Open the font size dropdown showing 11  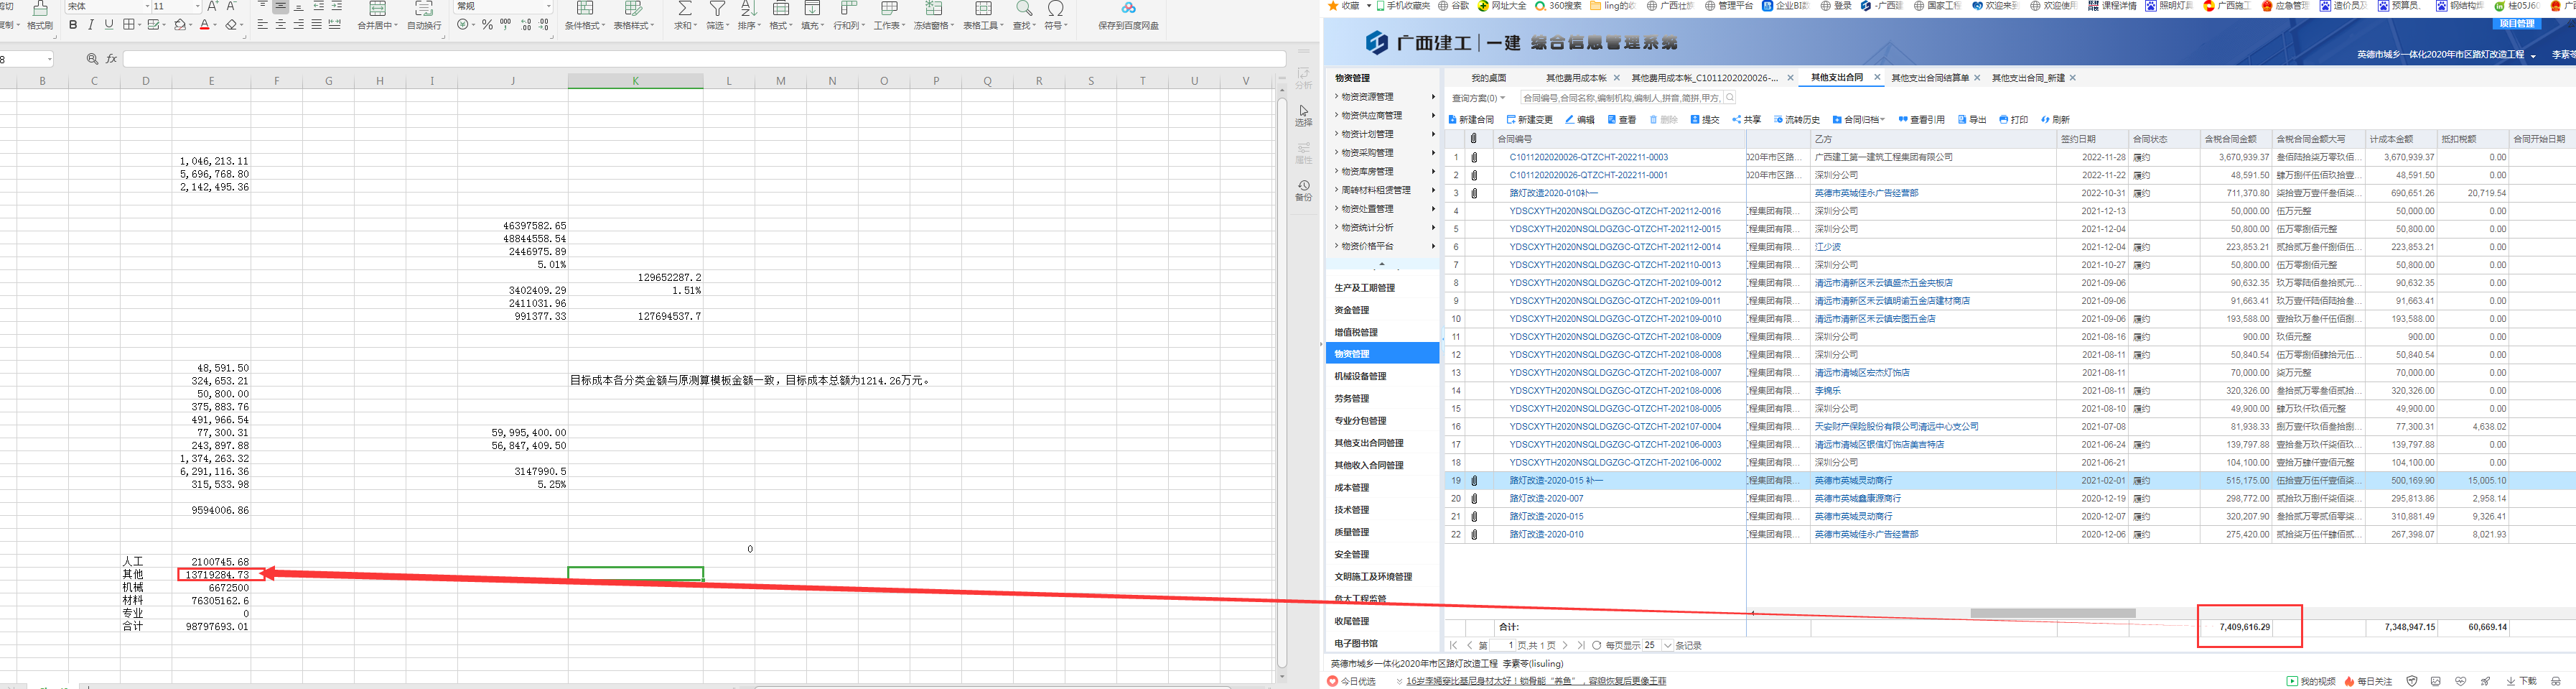point(198,6)
